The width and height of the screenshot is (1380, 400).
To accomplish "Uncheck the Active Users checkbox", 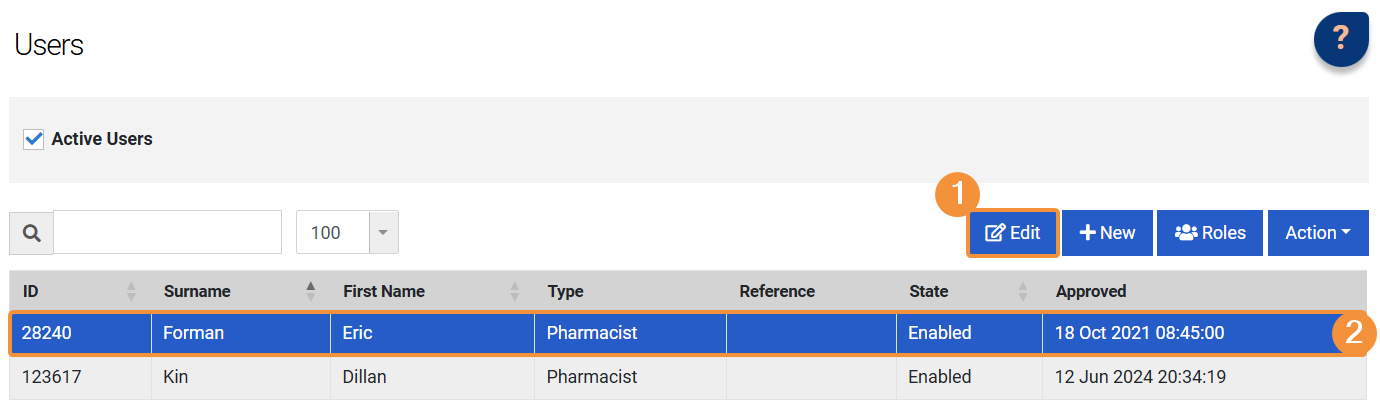I will [x=34, y=139].
